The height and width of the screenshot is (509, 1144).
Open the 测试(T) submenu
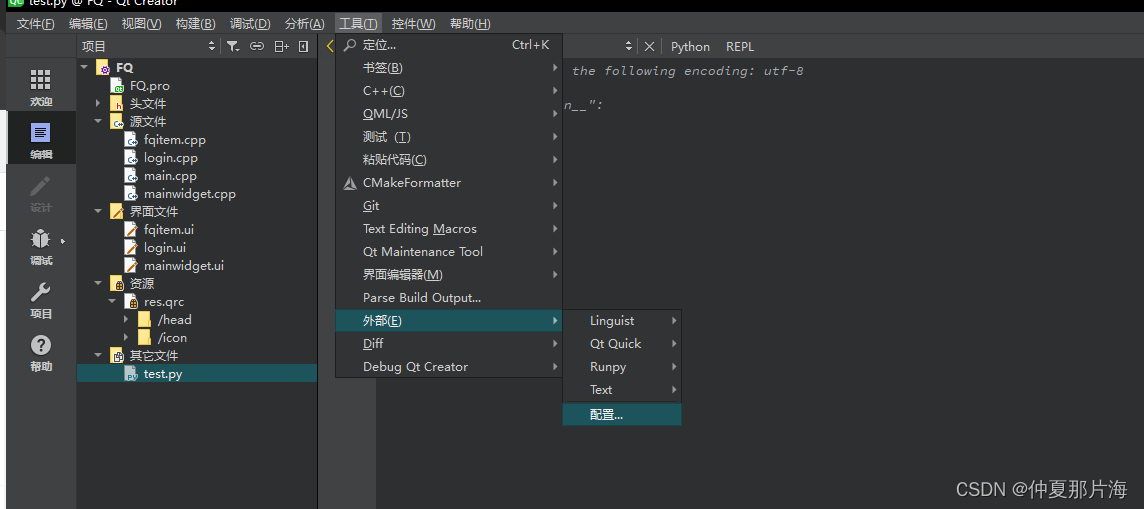click(449, 137)
